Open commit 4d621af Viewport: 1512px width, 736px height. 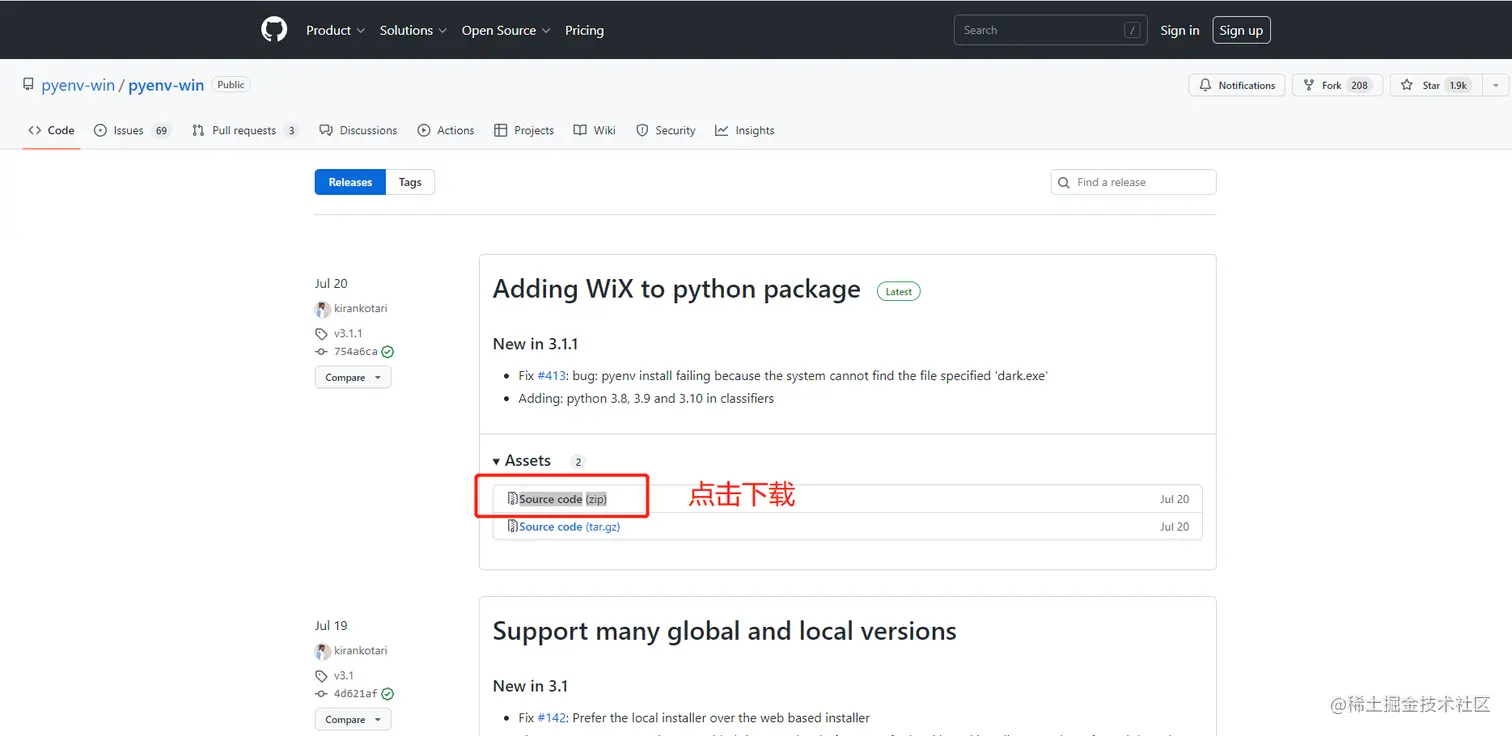click(356, 694)
